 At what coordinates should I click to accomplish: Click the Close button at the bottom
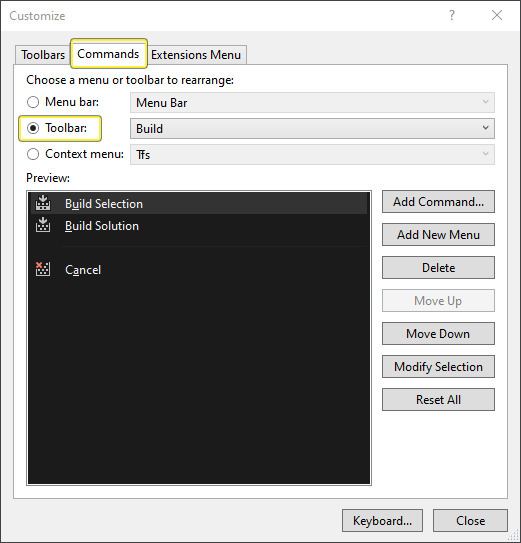pyautogui.click(x=470, y=520)
